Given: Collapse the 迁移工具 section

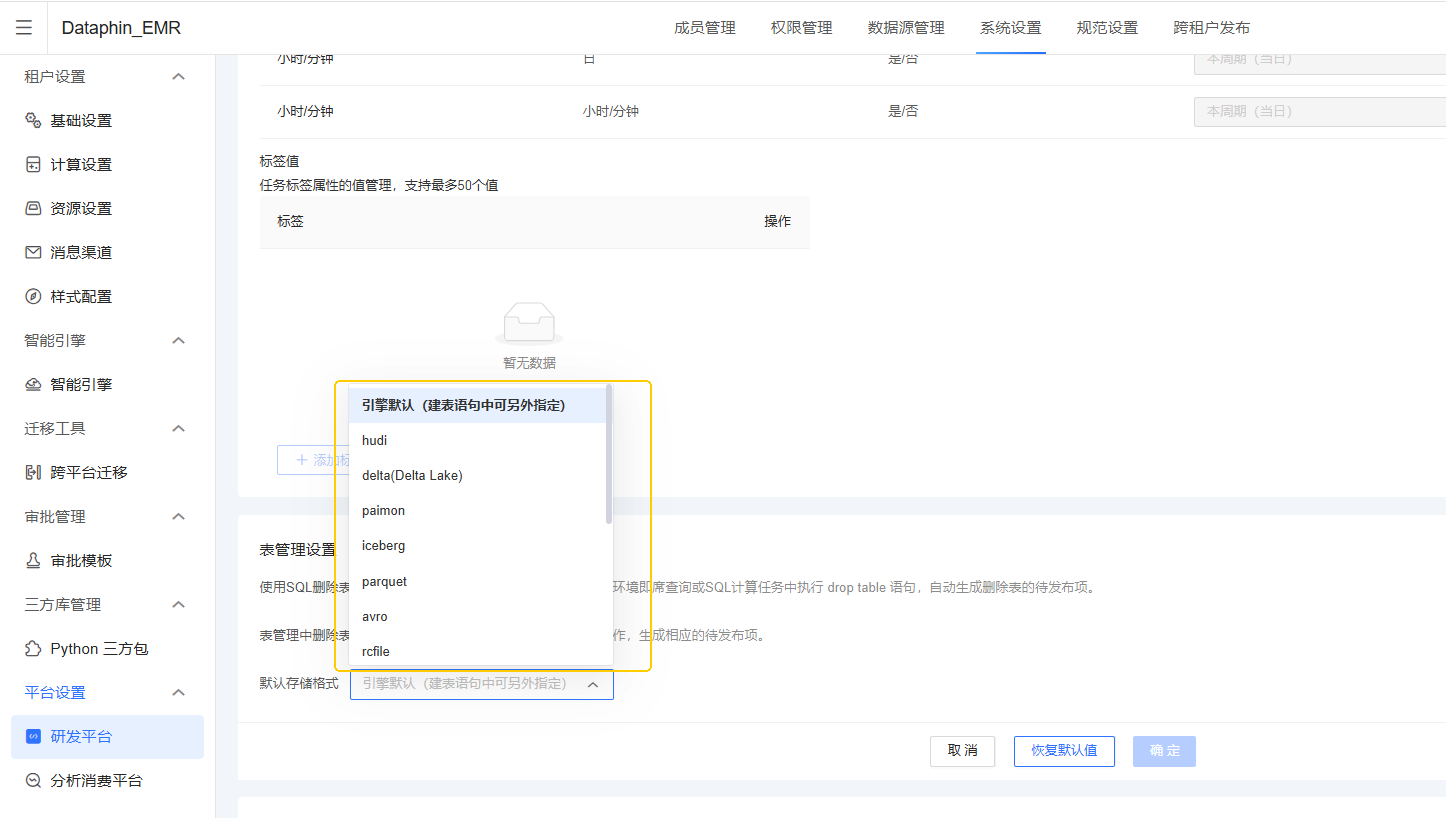Looking at the screenshot, I should tap(179, 429).
